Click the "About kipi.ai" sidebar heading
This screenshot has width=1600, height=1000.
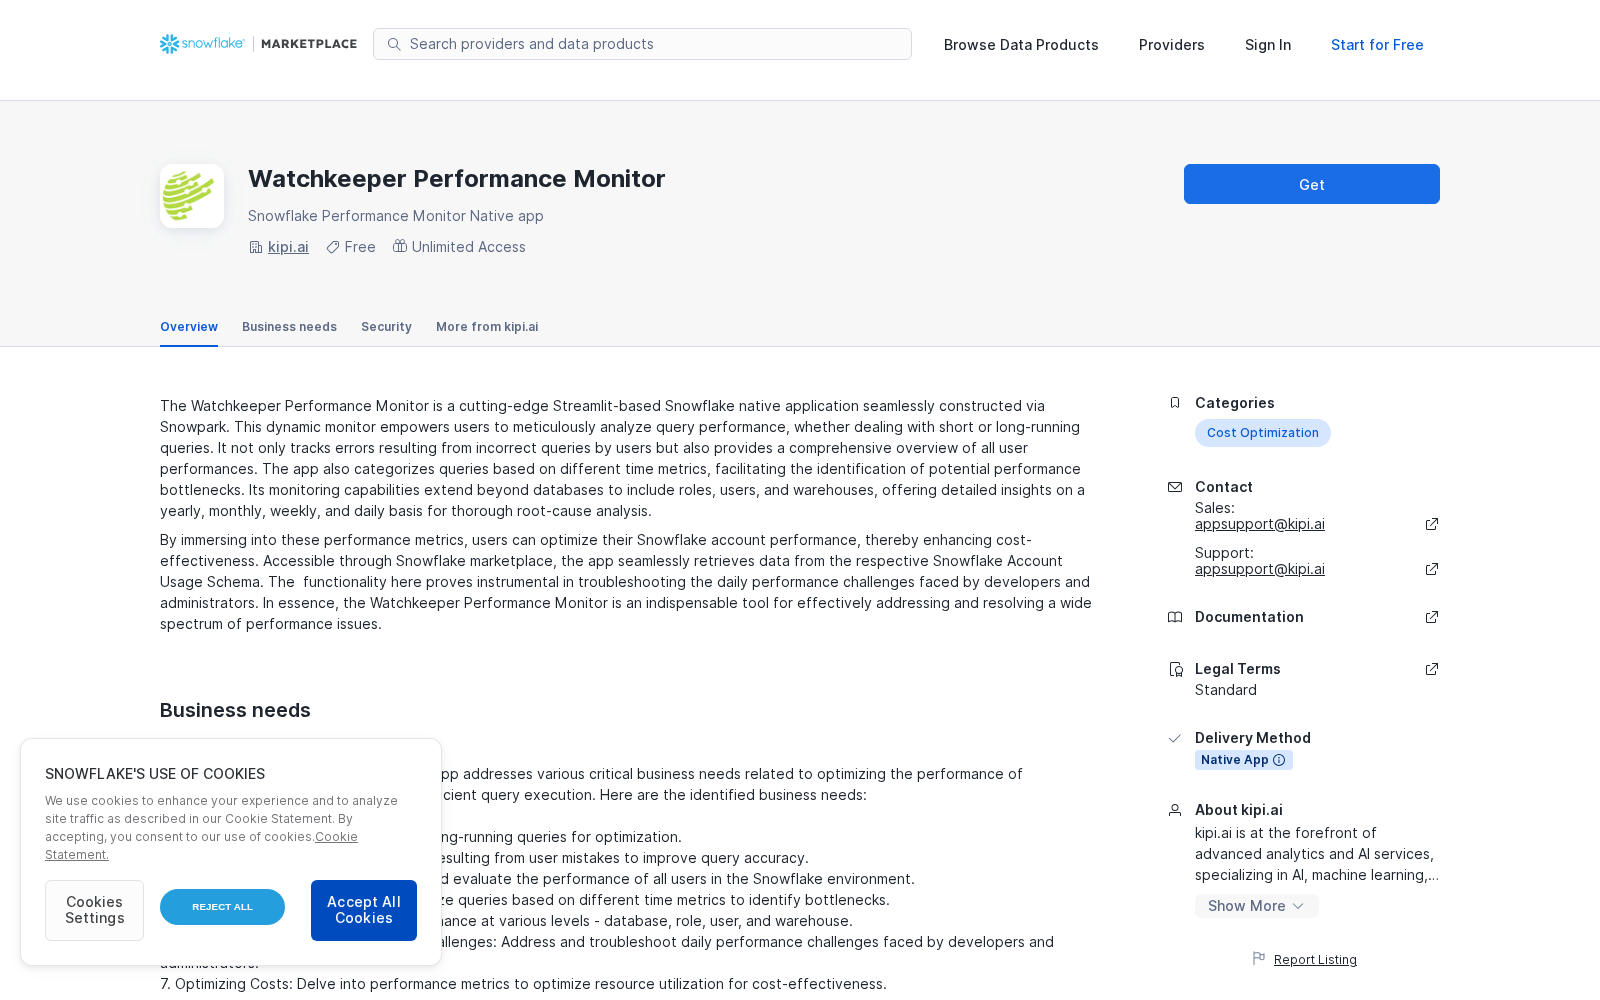tap(1239, 810)
